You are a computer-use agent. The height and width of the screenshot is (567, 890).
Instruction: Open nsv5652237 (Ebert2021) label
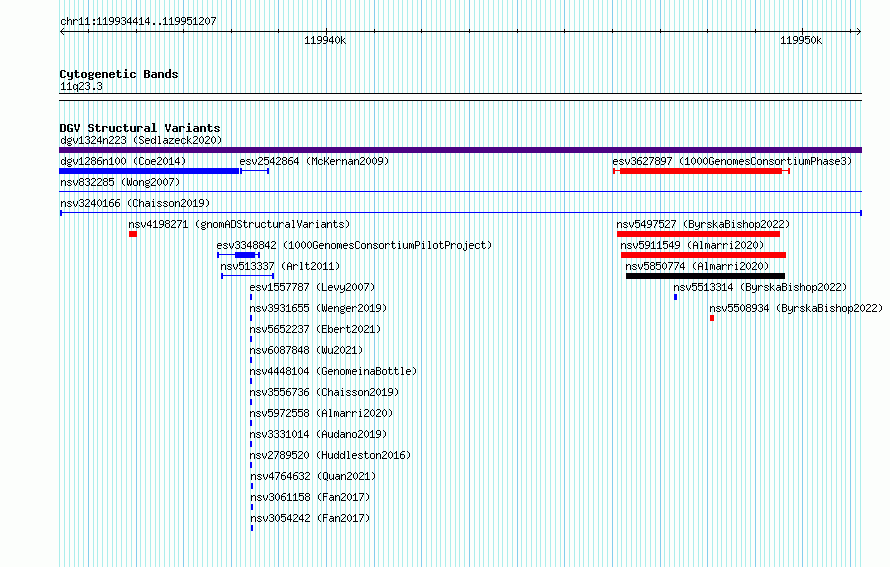pos(316,329)
